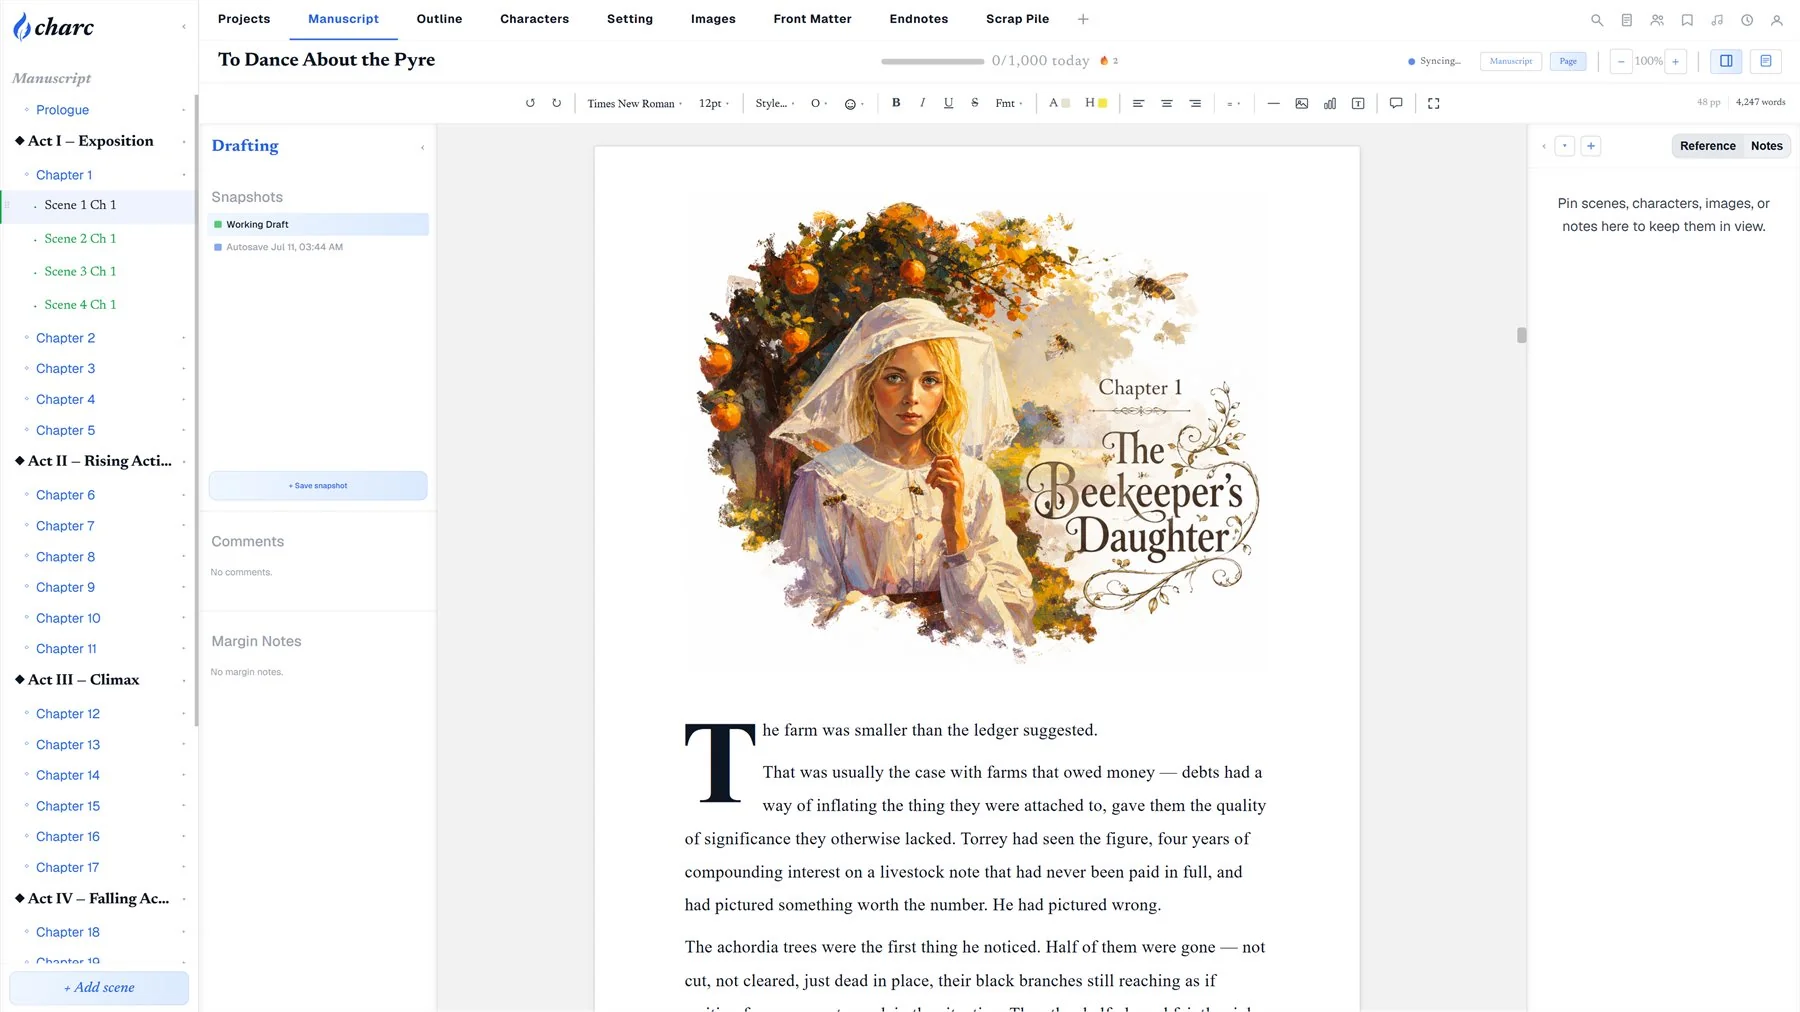Screen dimensions: 1800x1012
Task: Open the Scrap Pile tab
Action: tap(1017, 19)
